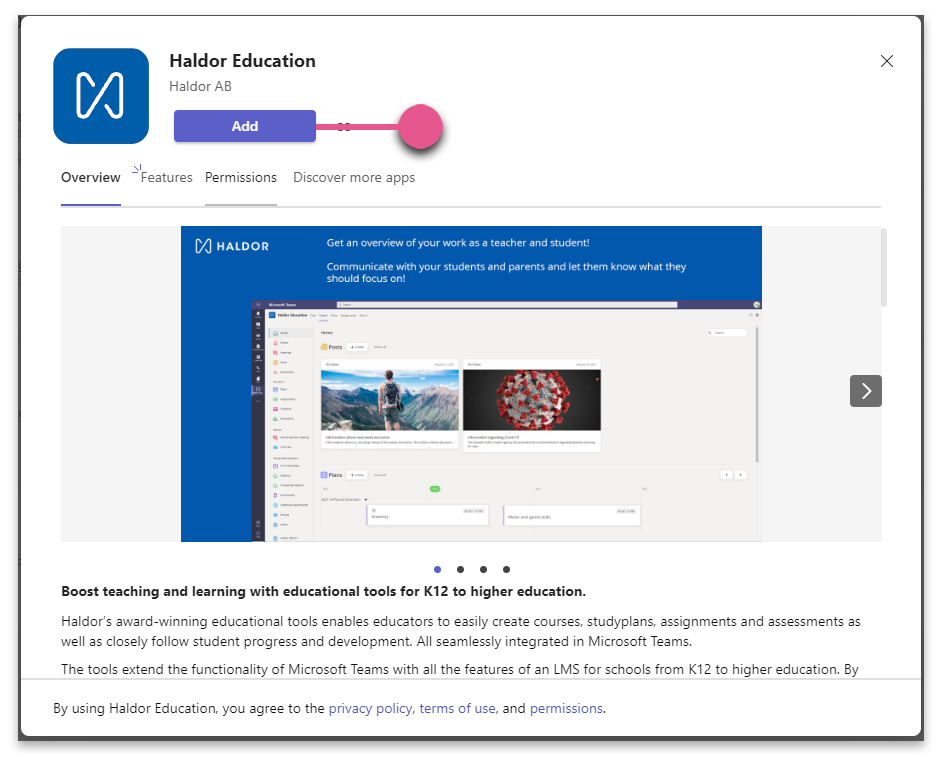Click the "Haldor's award-winning educational tools" paragraph
This screenshot has width=949, height=757.
tap(461, 631)
